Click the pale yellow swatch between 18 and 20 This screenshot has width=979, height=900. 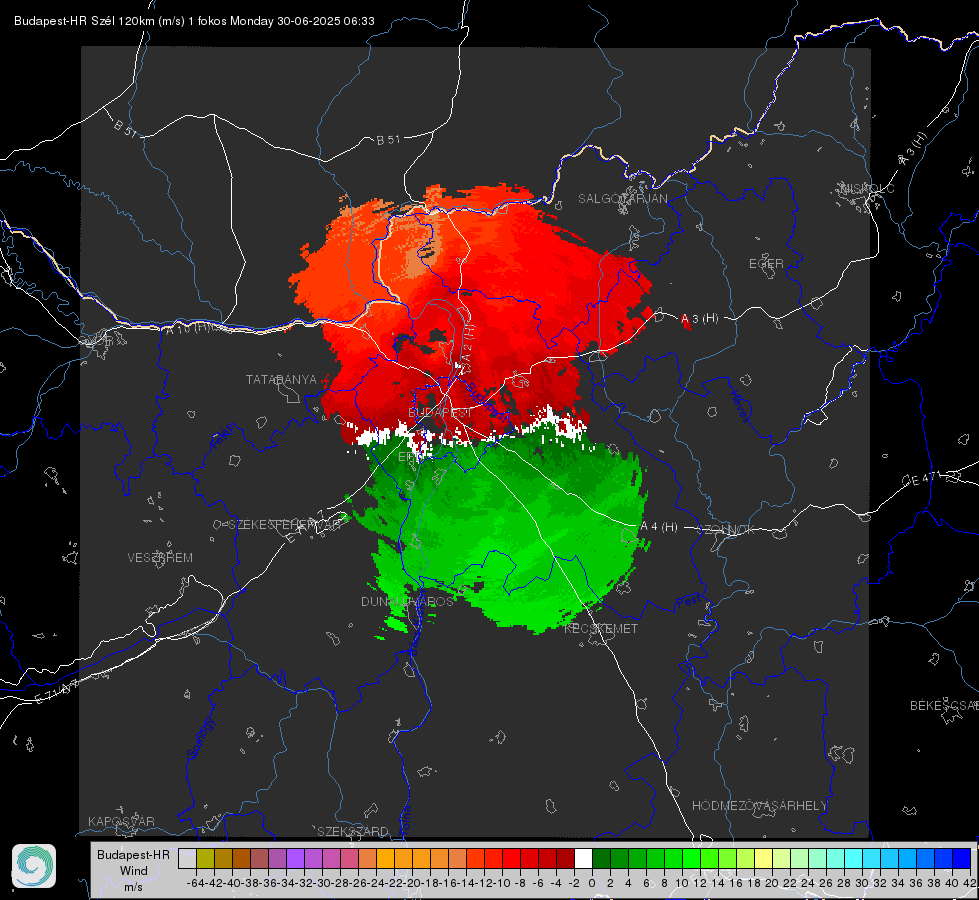pos(763,858)
